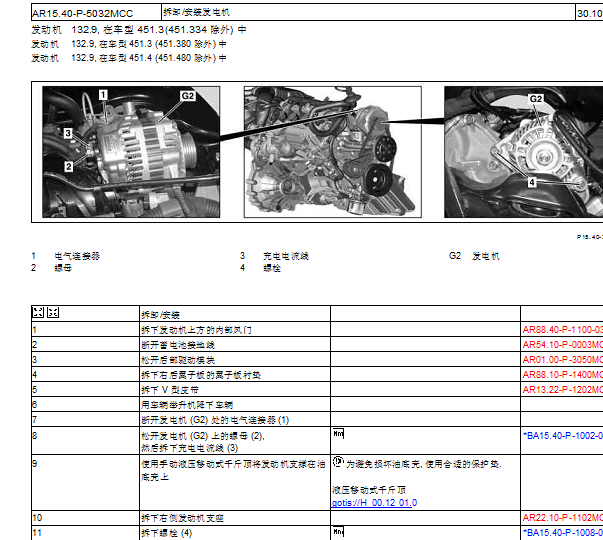This screenshot has height=540, width=603.
Task: Click step 10 text "拆下右侧发动机支座"
Action: pos(182,518)
